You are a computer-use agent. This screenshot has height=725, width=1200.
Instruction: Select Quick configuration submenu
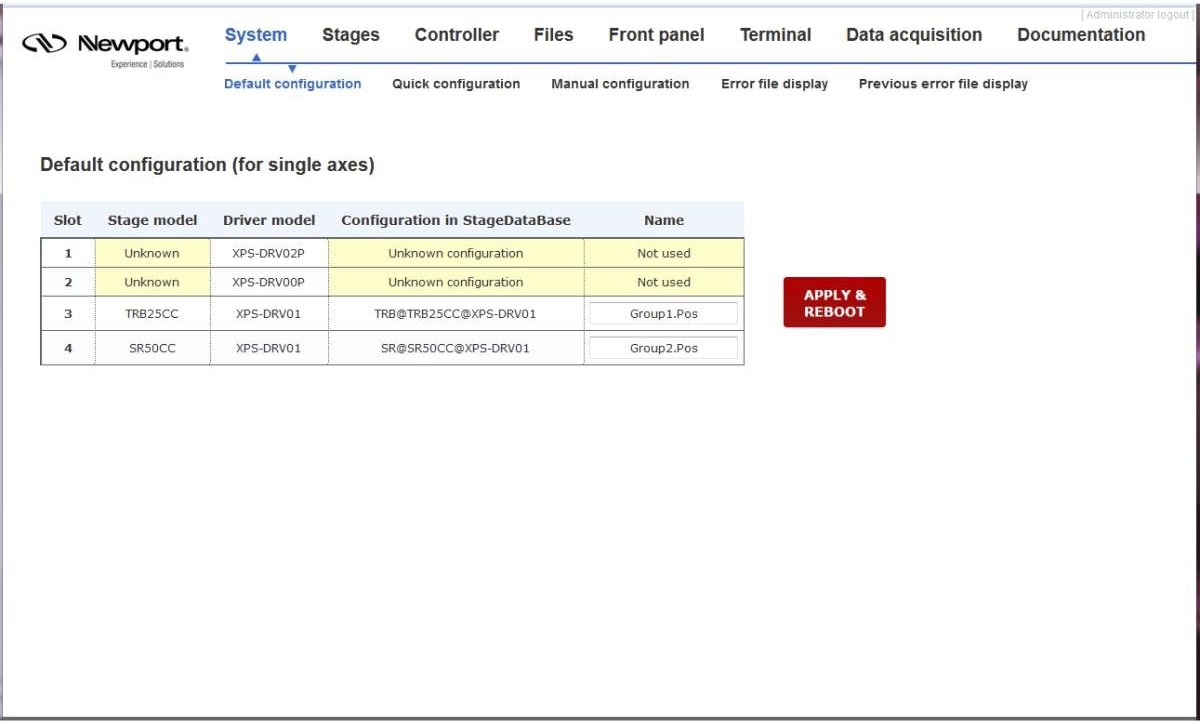click(456, 84)
